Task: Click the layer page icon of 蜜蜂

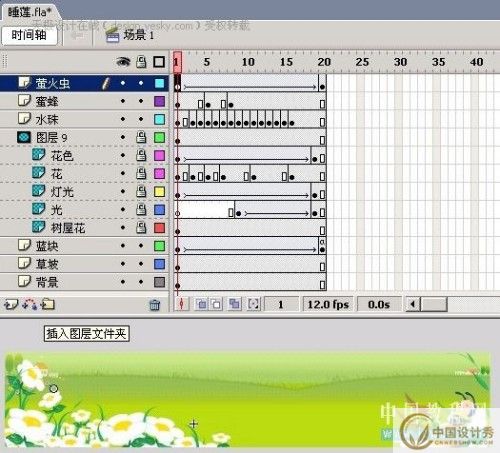Action: click(x=24, y=100)
